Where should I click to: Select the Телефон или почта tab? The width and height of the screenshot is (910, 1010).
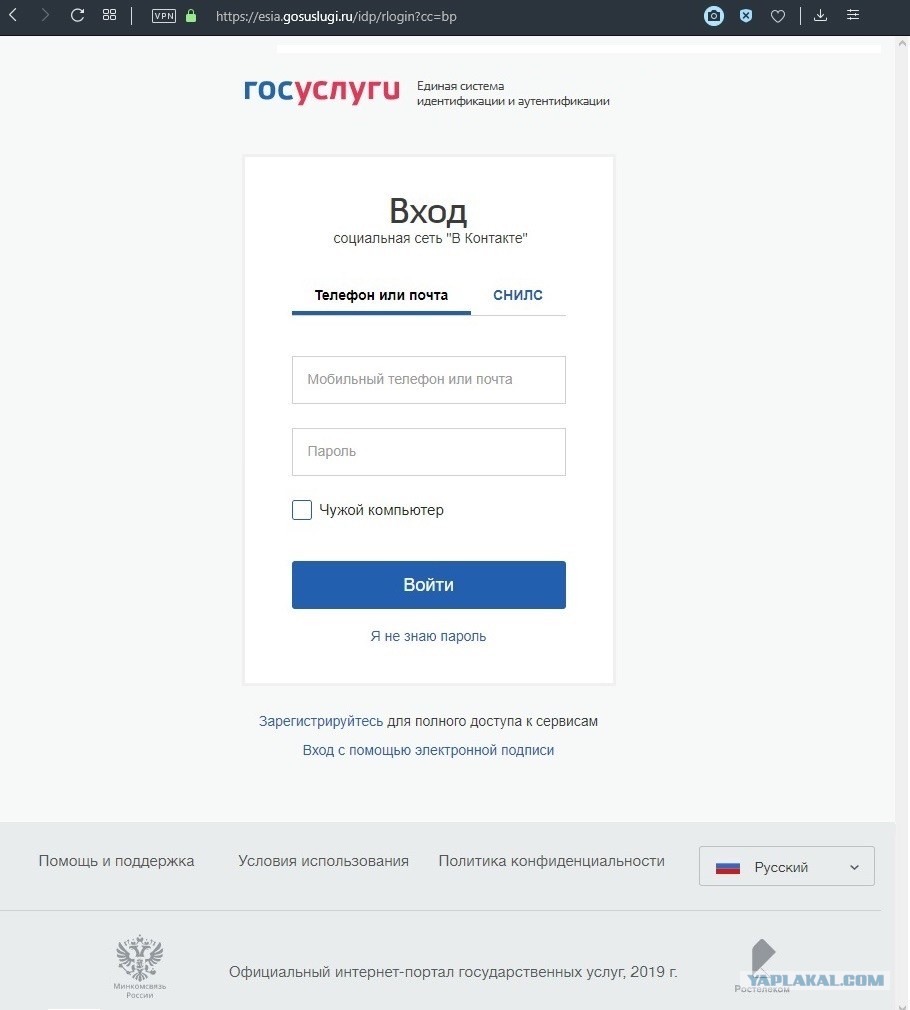coord(381,296)
